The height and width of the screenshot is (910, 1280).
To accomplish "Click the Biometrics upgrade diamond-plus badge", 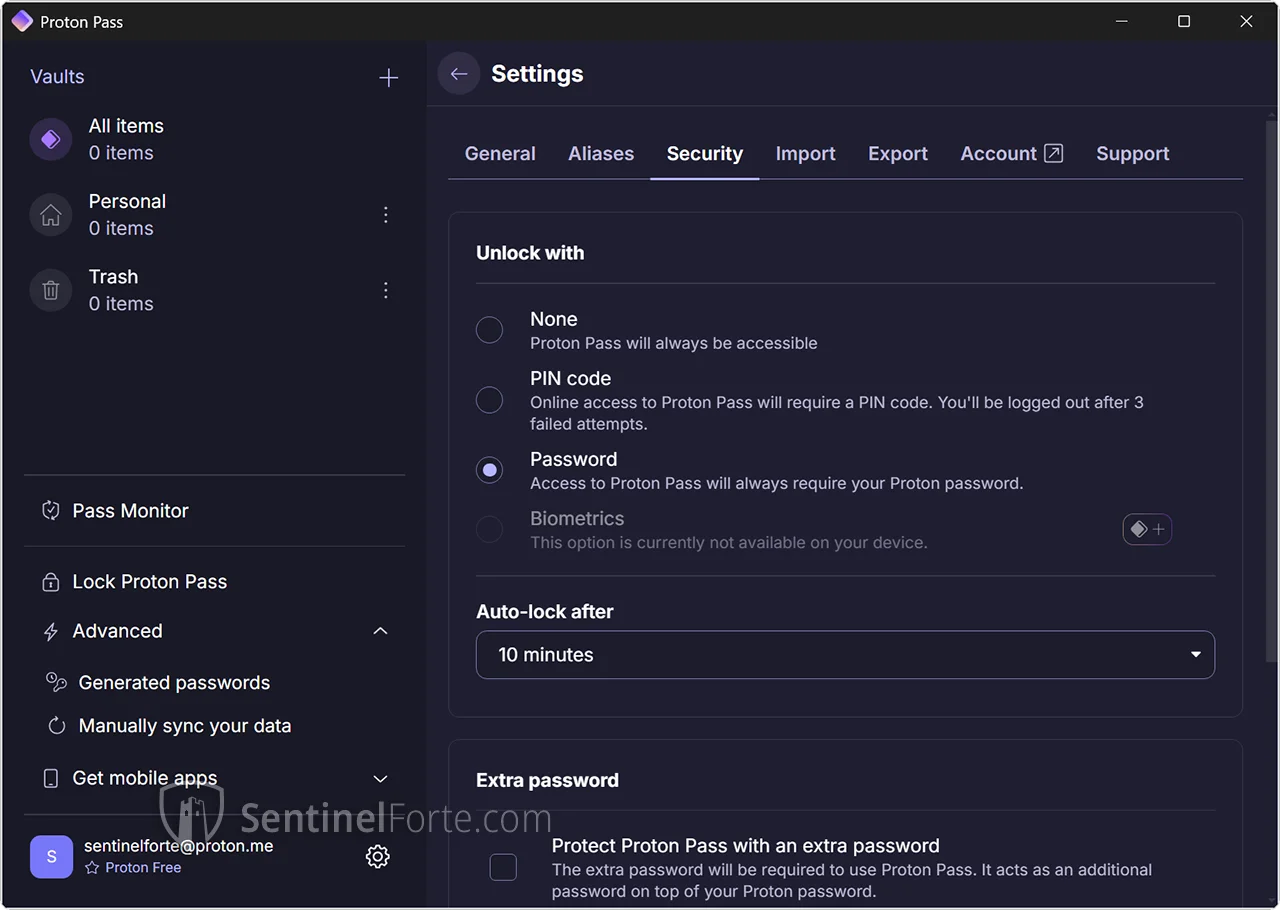I will [1147, 530].
